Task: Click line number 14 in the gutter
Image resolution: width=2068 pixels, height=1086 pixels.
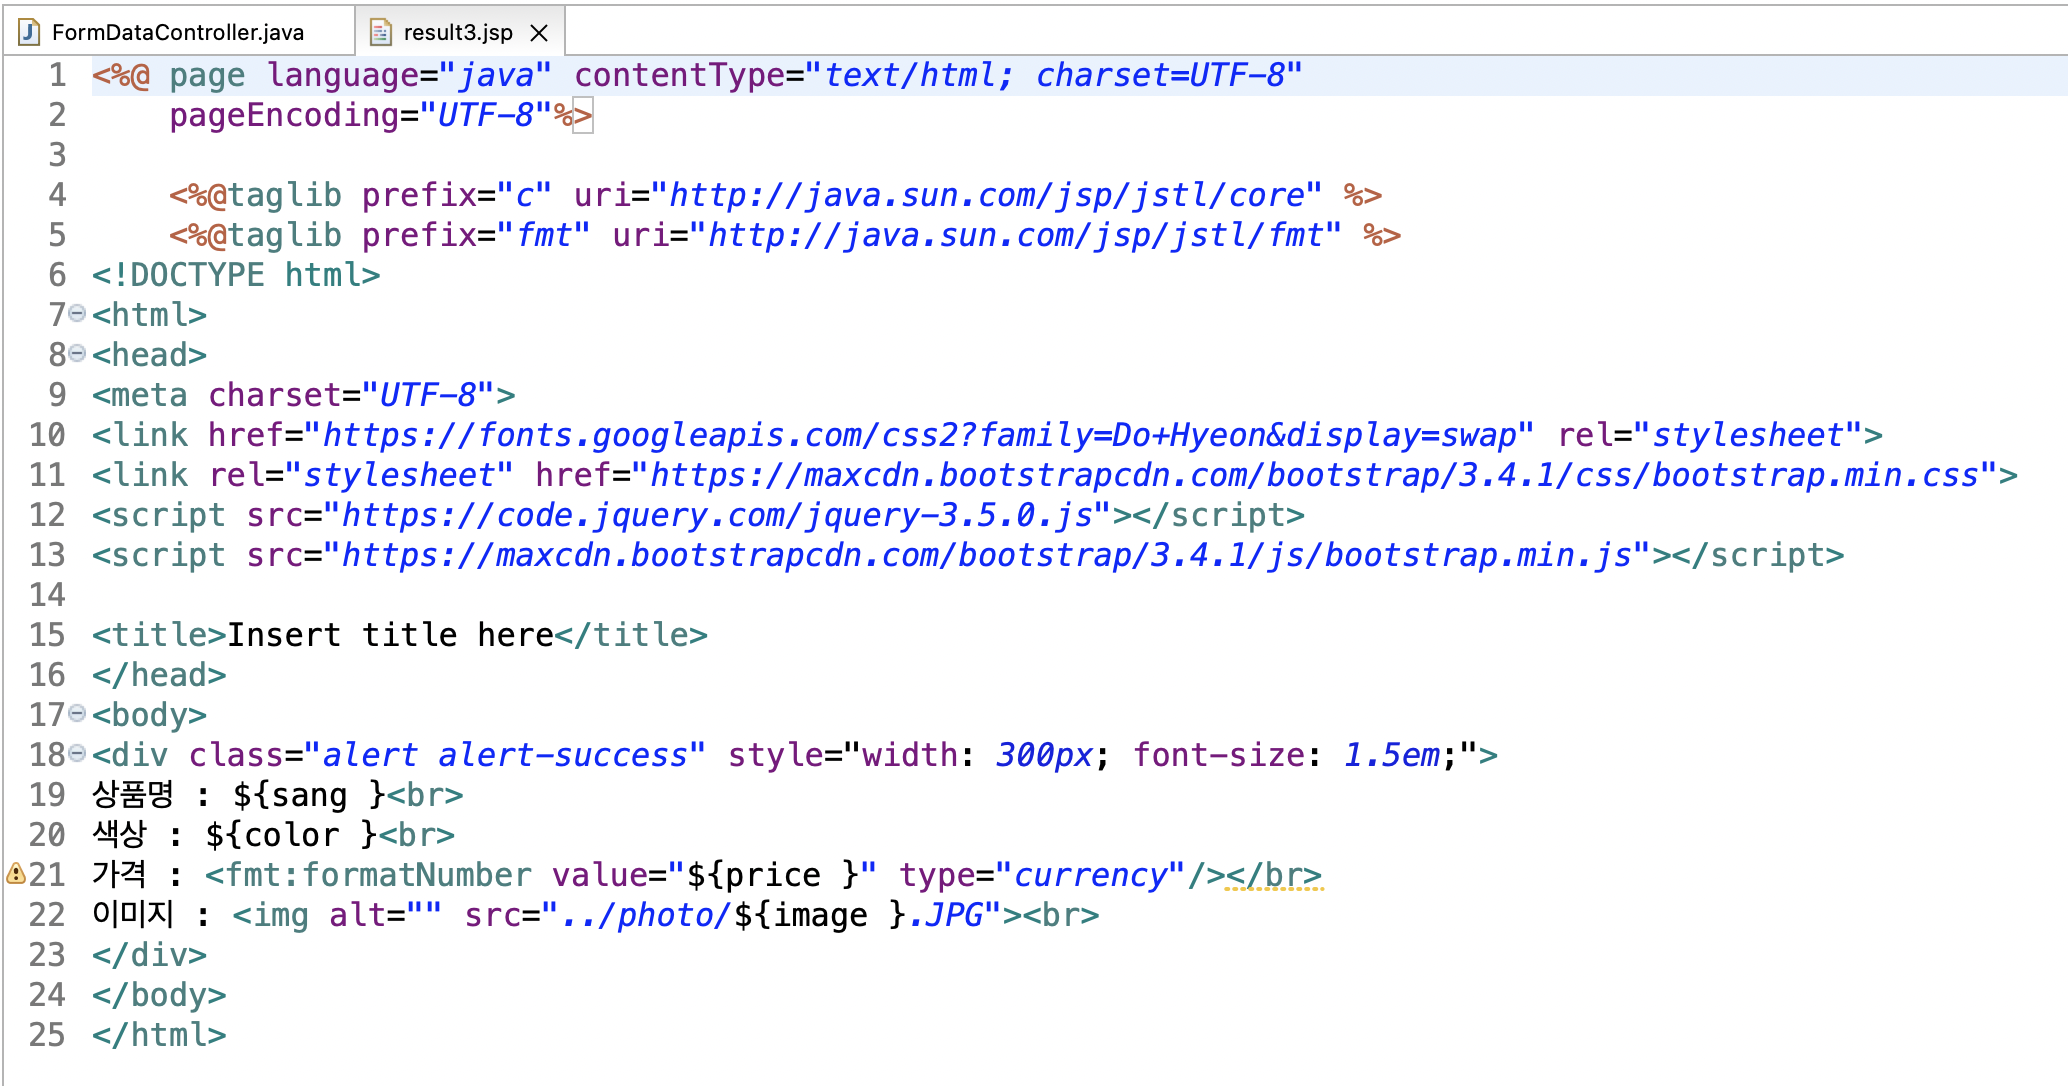Action: pos(47,595)
